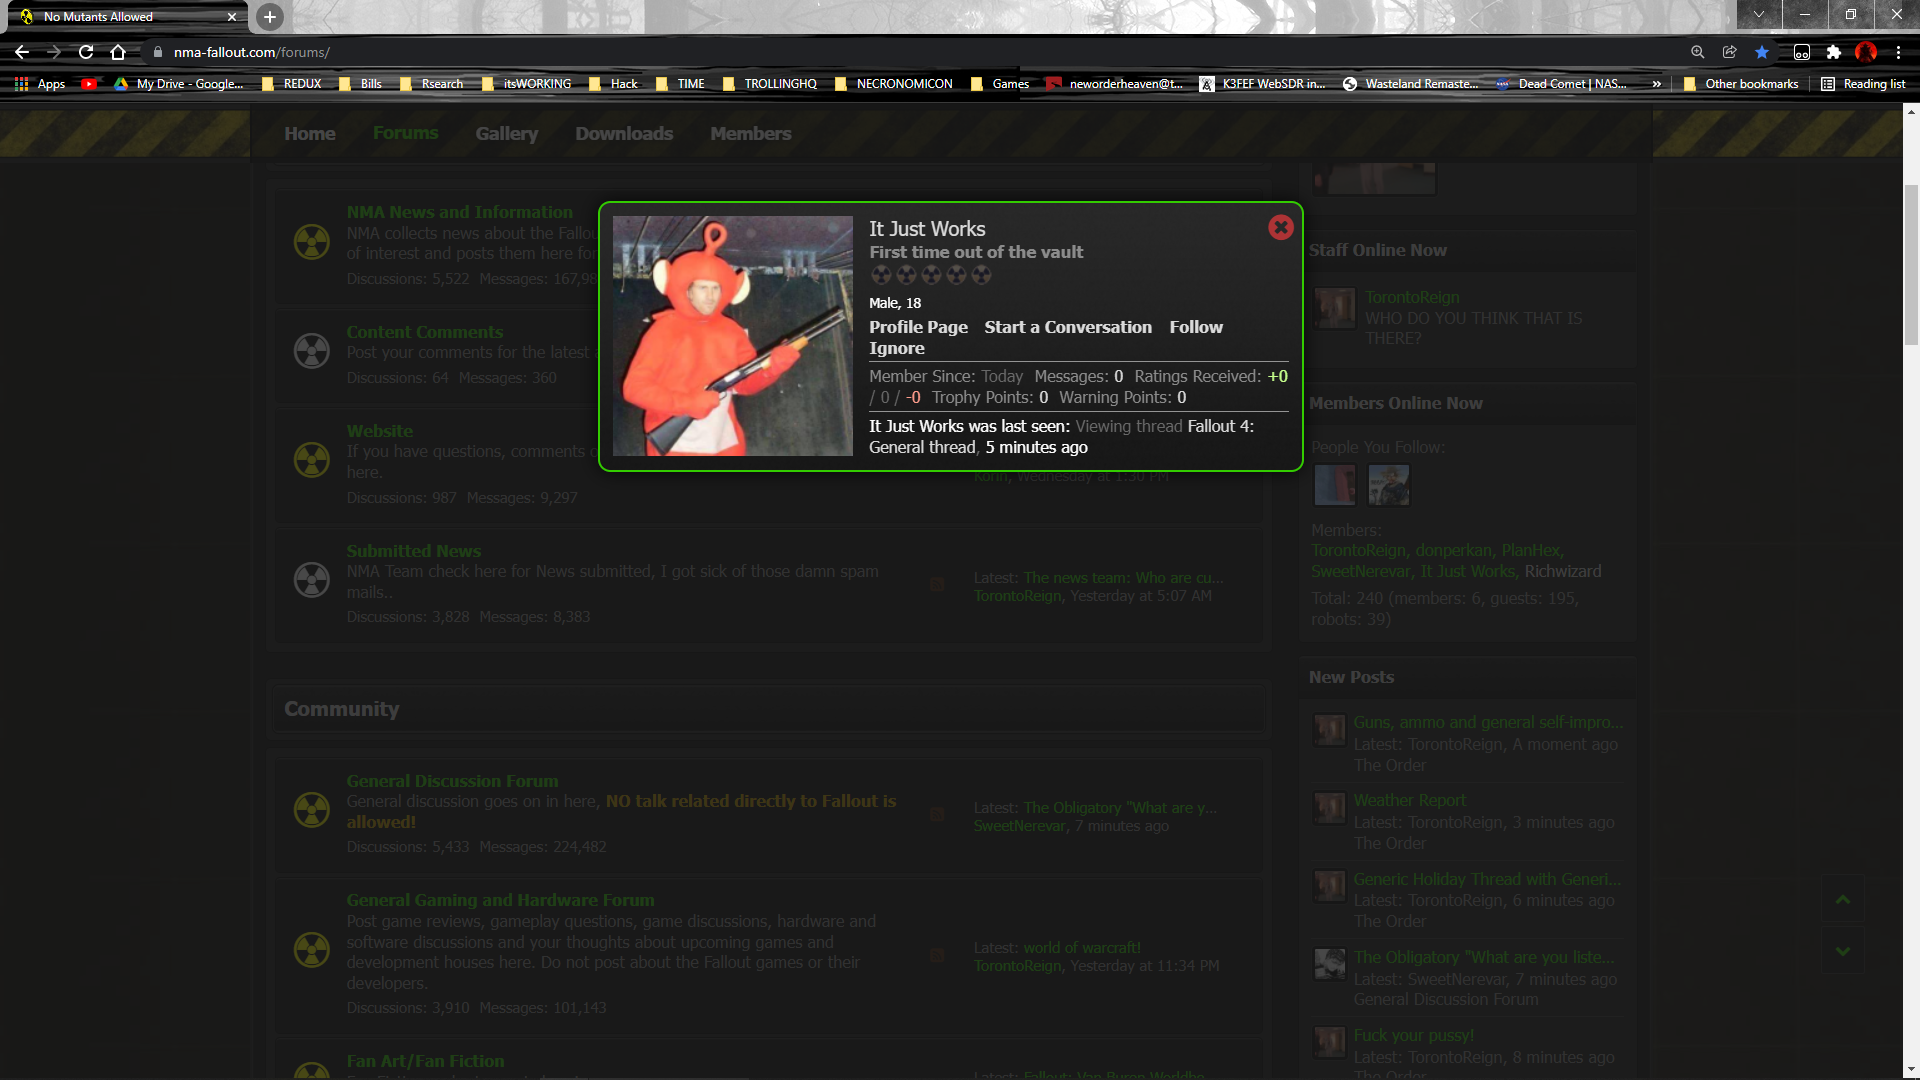Click the tab search chevron in title bar
This screenshot has height=1080, width=1920.
(x=1759, y=14)
